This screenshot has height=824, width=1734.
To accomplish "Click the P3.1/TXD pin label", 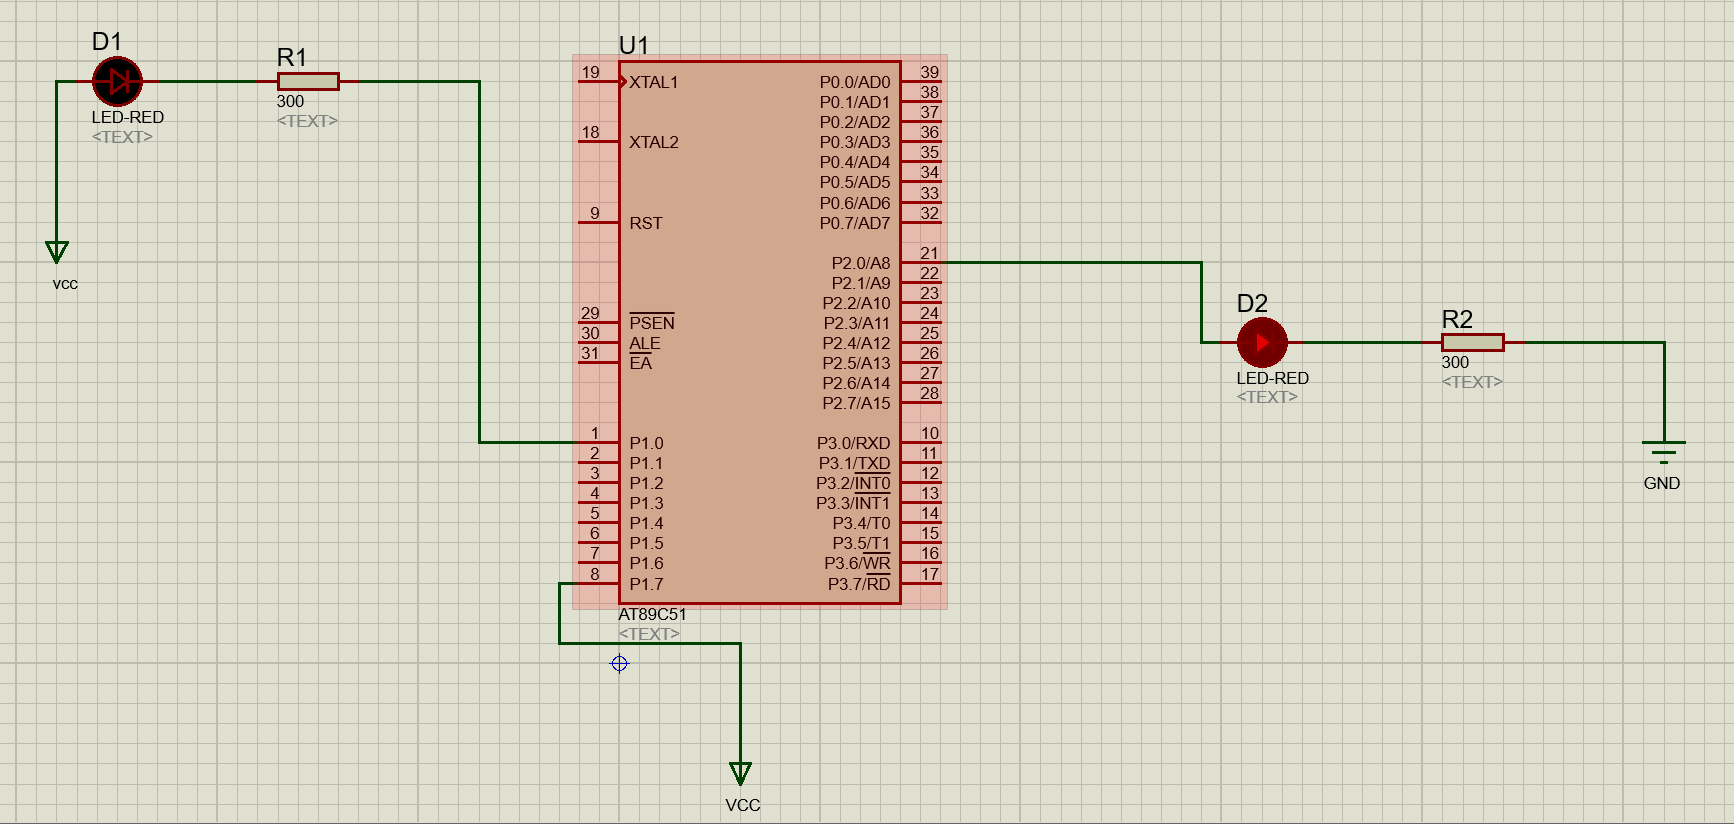I will pyautogui.click(x=855, y=463).
